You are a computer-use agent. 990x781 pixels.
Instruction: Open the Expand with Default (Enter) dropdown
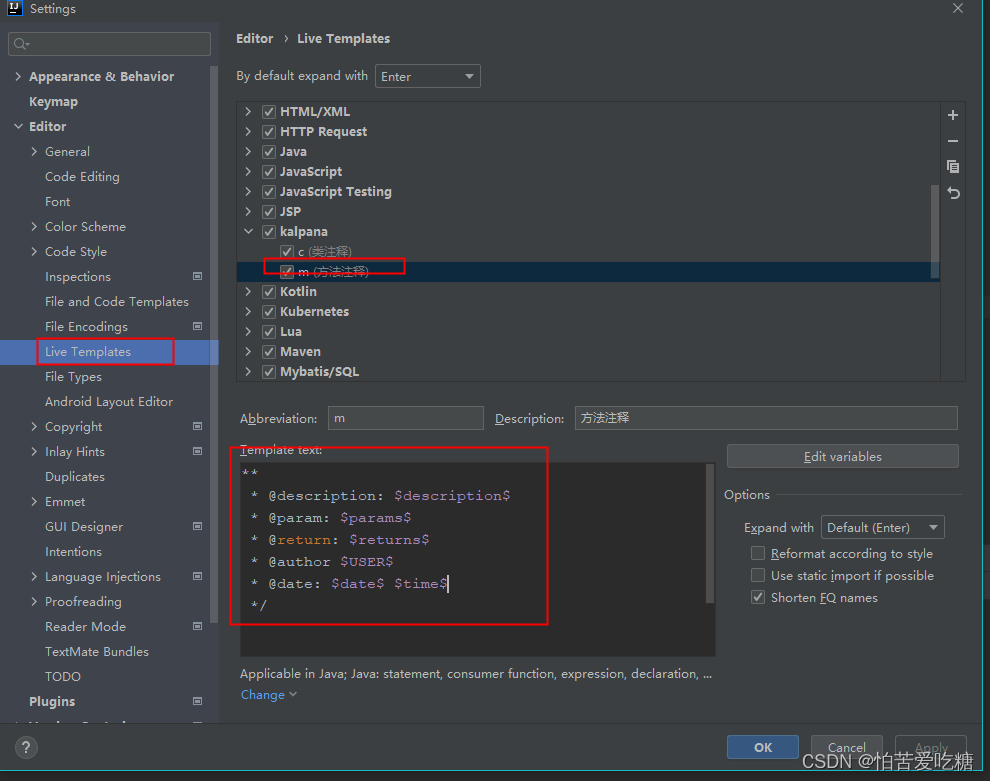point(882,527)
